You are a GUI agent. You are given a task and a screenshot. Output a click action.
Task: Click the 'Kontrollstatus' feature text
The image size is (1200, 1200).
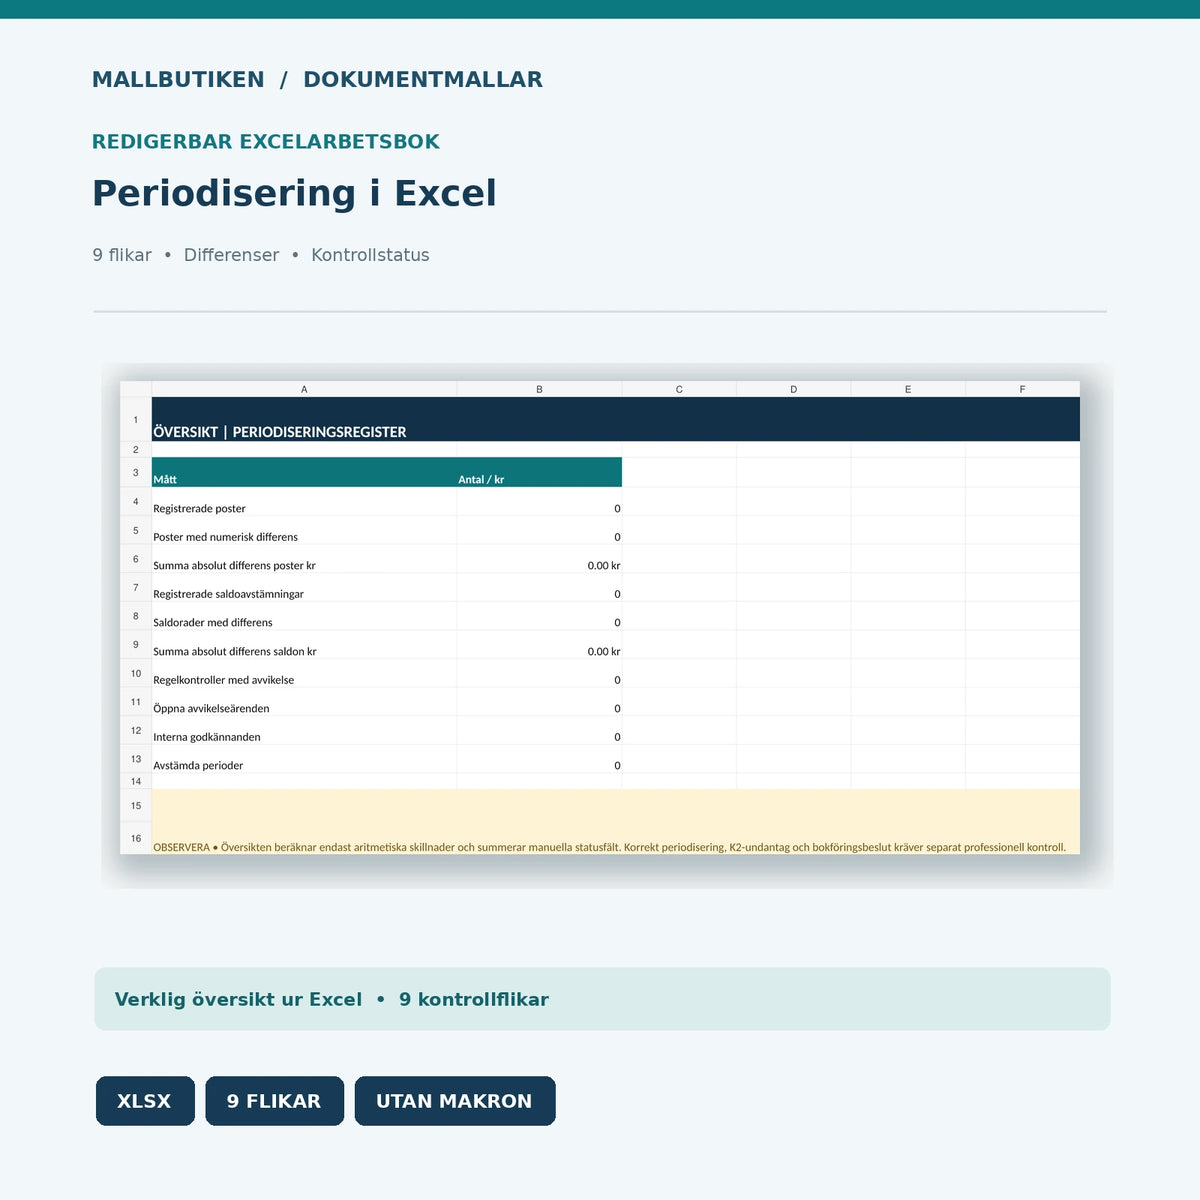(370, 255)
